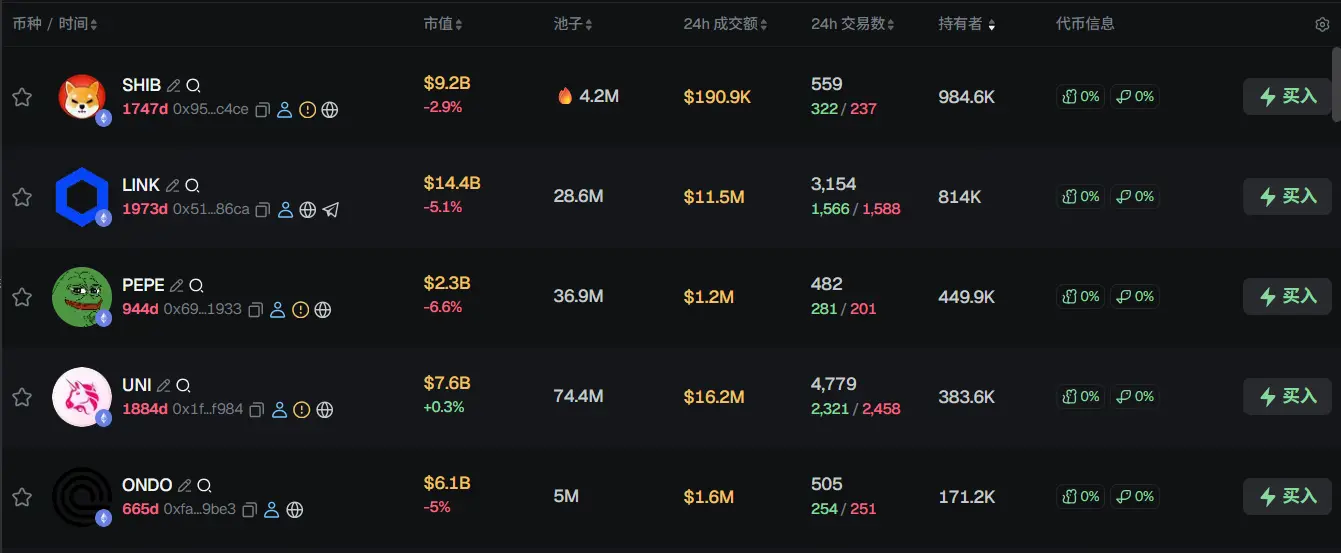Image resolution: width=1341 pixels, height=553 pixels.
Task: Click the blue user icon on SHIB row
Action: click(x=285, y=110)
